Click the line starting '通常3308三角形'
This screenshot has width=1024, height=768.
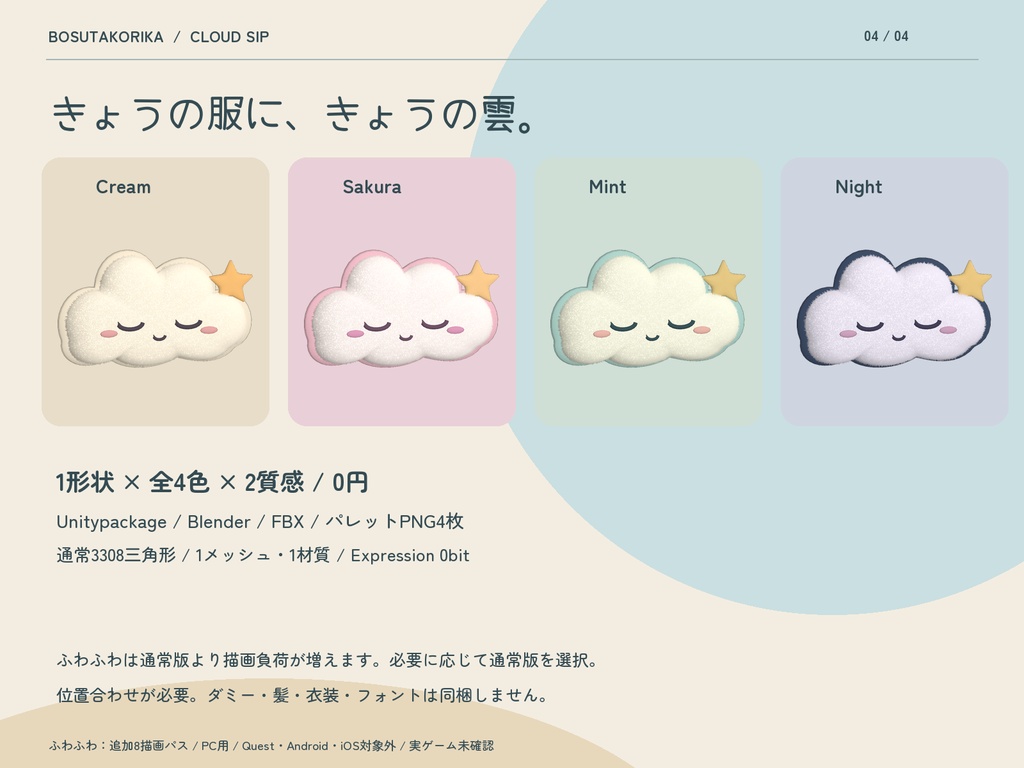(x=263, y=556)
